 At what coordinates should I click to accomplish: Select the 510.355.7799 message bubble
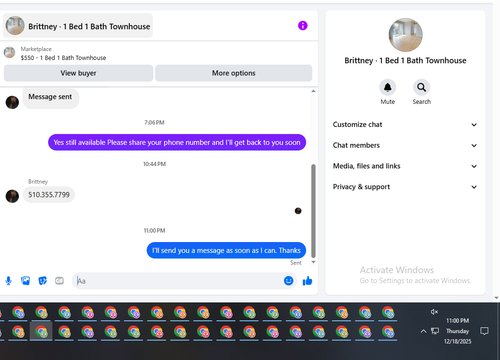tap(49, 195)
